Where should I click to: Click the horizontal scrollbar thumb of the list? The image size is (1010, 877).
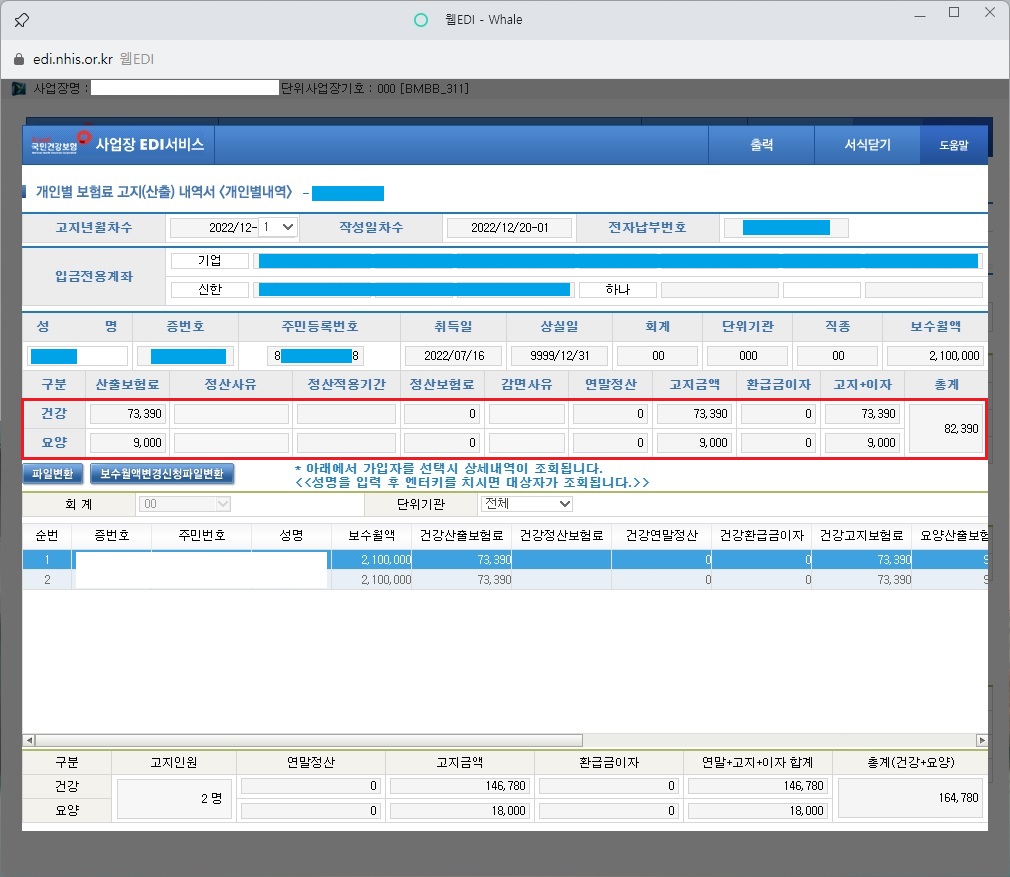click(309, 740)
